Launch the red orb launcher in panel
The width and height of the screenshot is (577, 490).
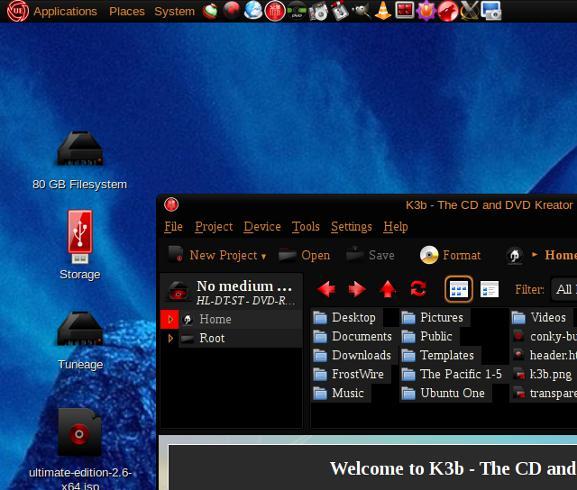[x=232, y=10]
